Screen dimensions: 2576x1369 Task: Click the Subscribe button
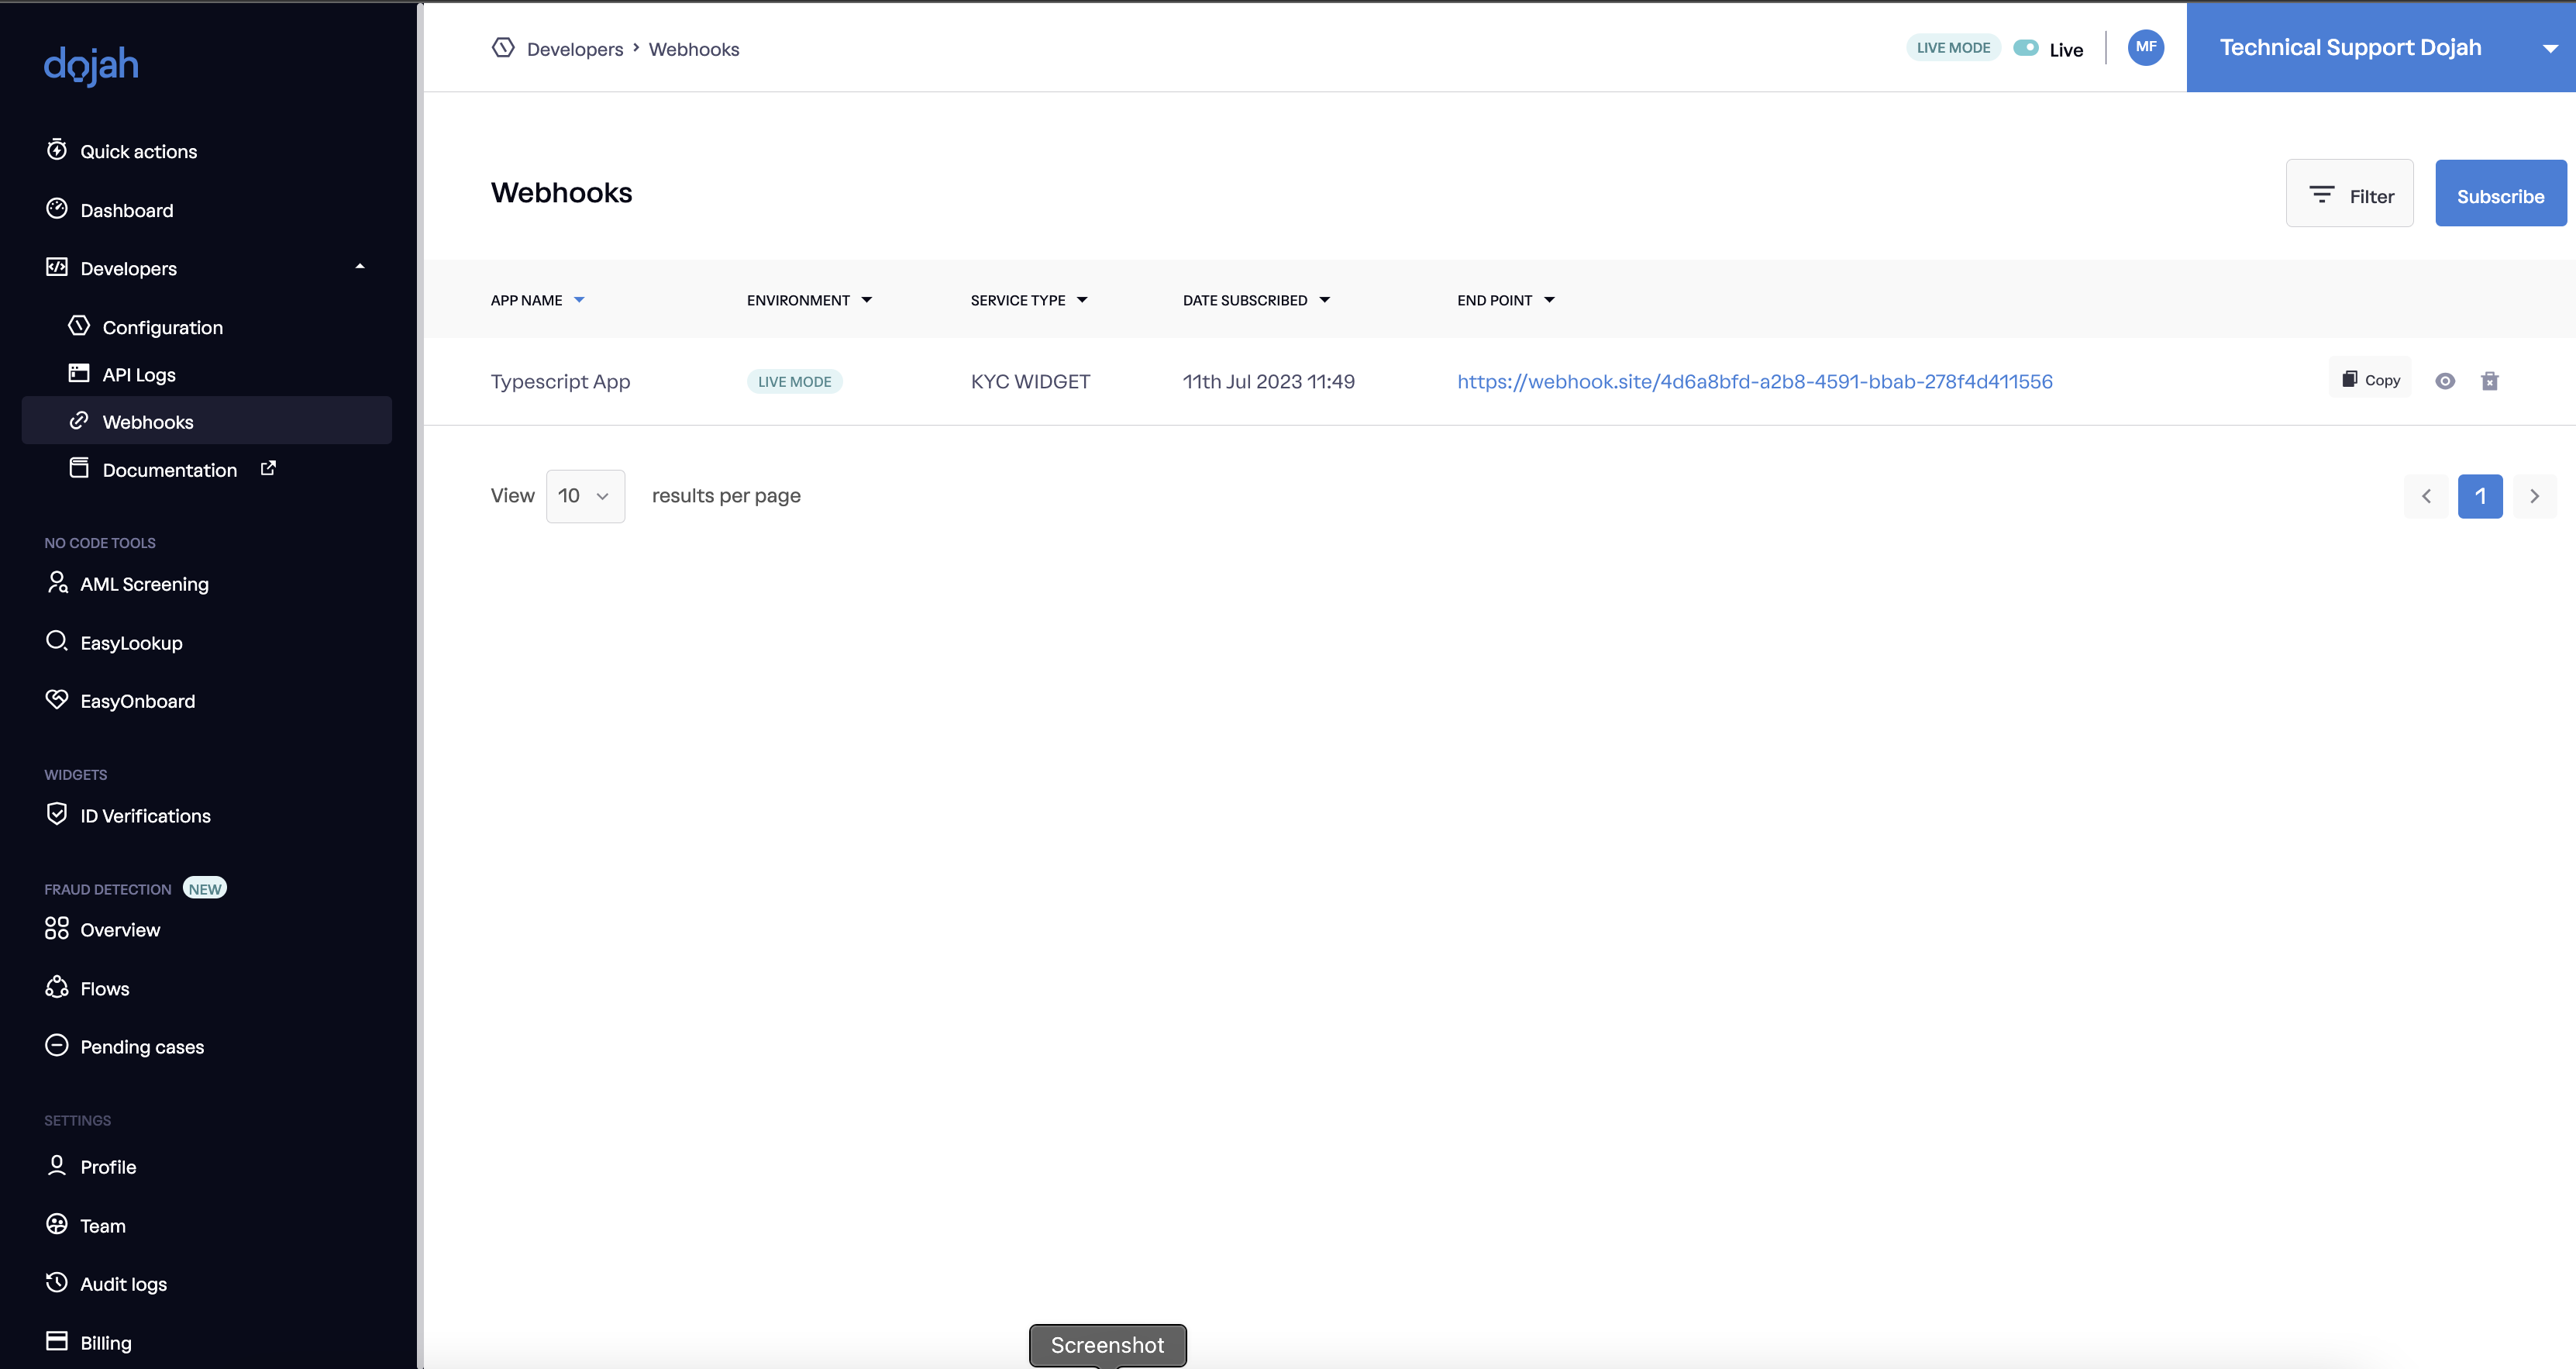tap(2501, 194)
